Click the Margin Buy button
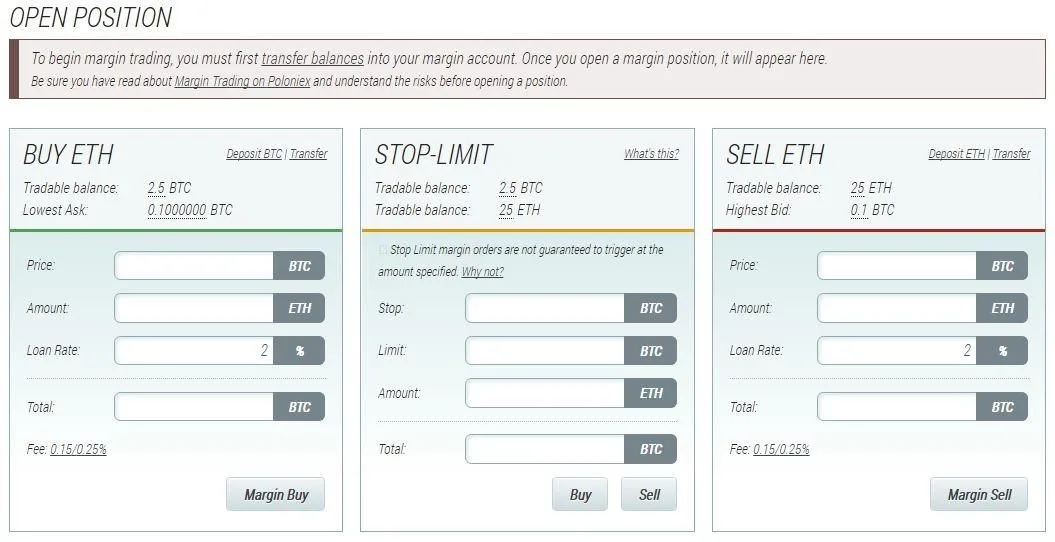 tap(276, 495)
